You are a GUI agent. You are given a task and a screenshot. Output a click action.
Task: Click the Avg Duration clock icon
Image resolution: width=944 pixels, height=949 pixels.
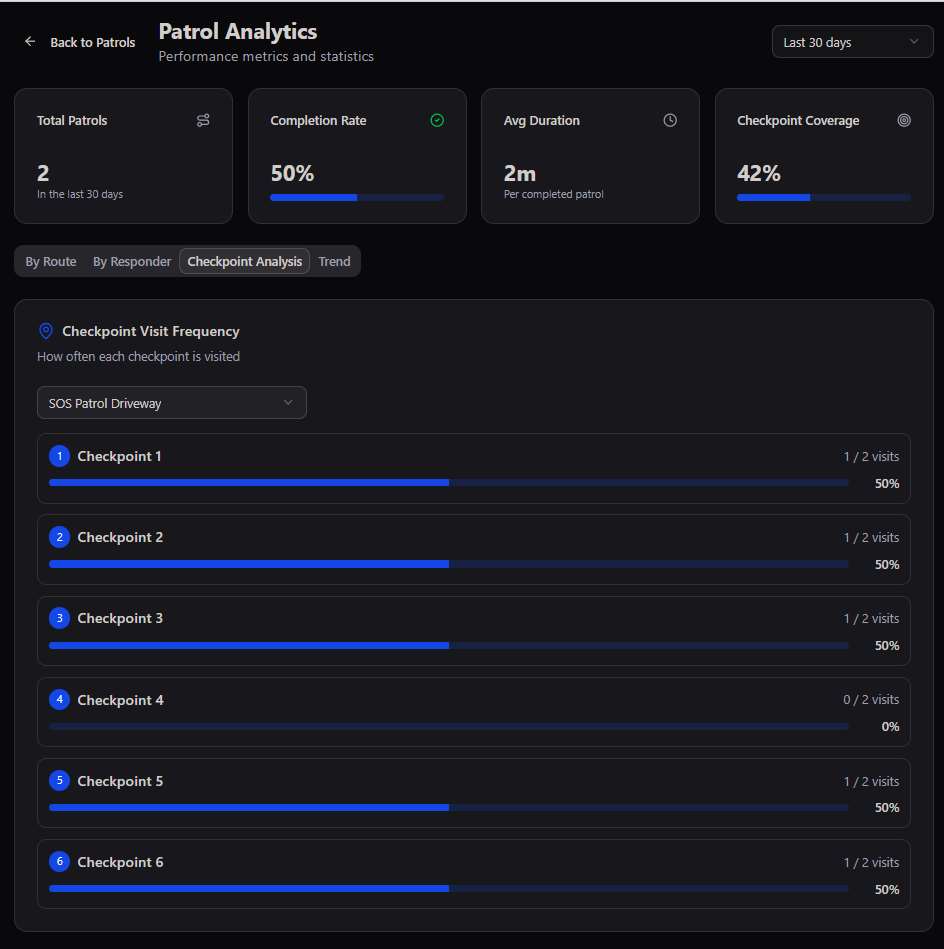pyautogui.click(x=670, y=120)
